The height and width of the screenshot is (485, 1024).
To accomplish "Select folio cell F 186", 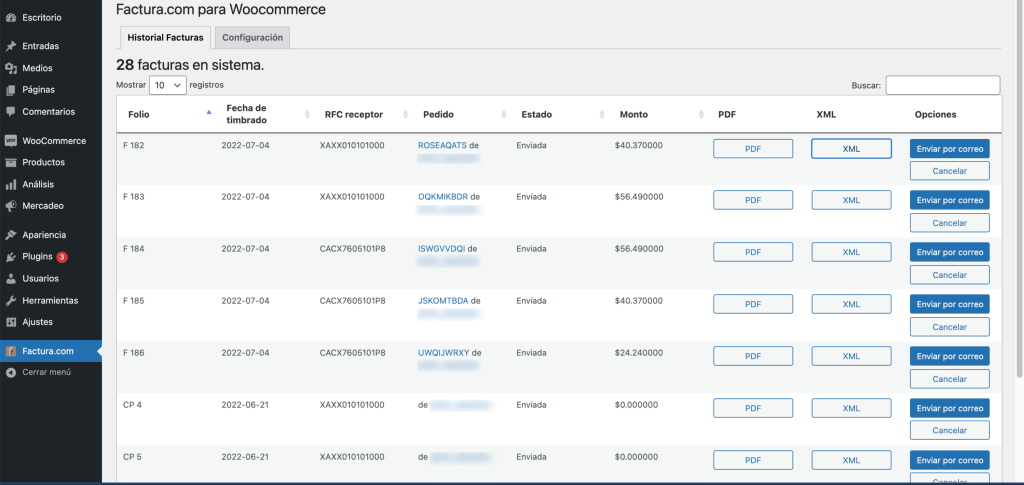I will 133,352.
